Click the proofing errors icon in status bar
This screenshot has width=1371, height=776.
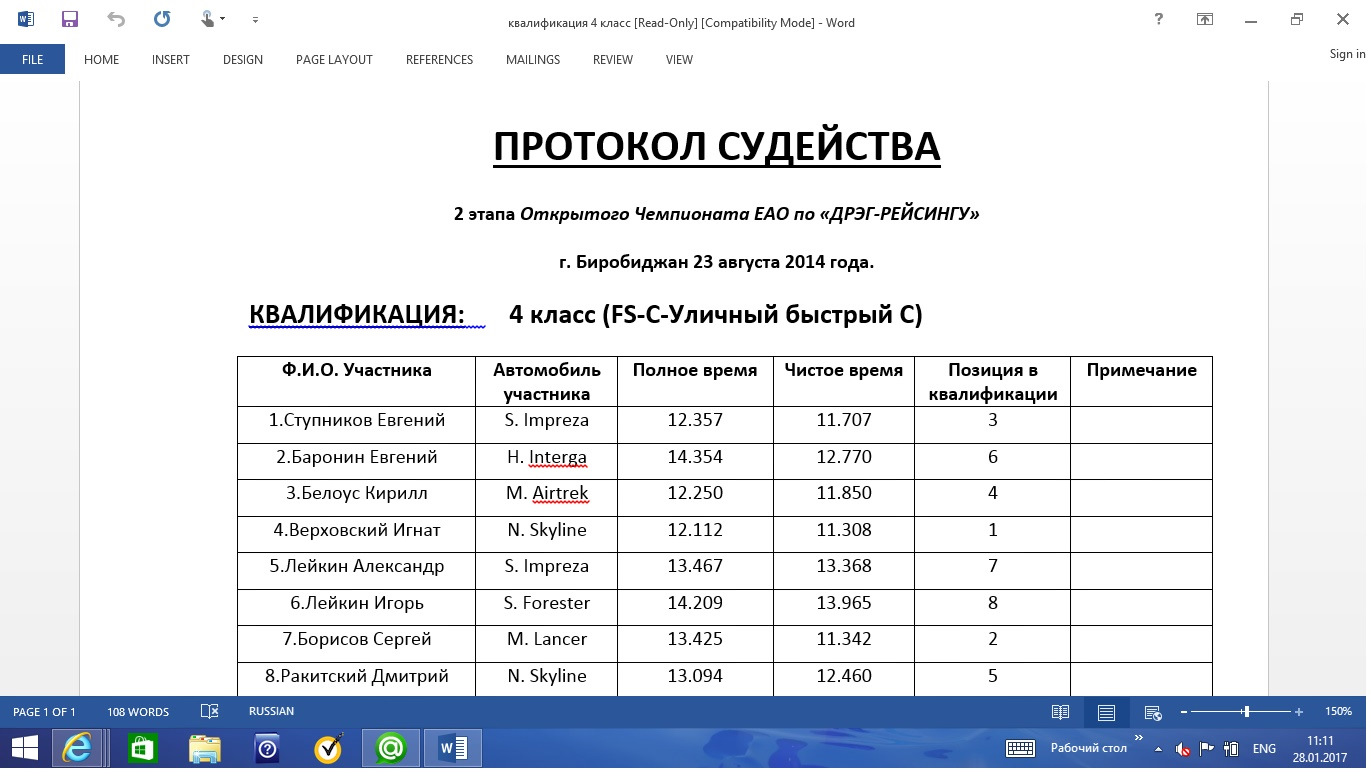point(209,711)
